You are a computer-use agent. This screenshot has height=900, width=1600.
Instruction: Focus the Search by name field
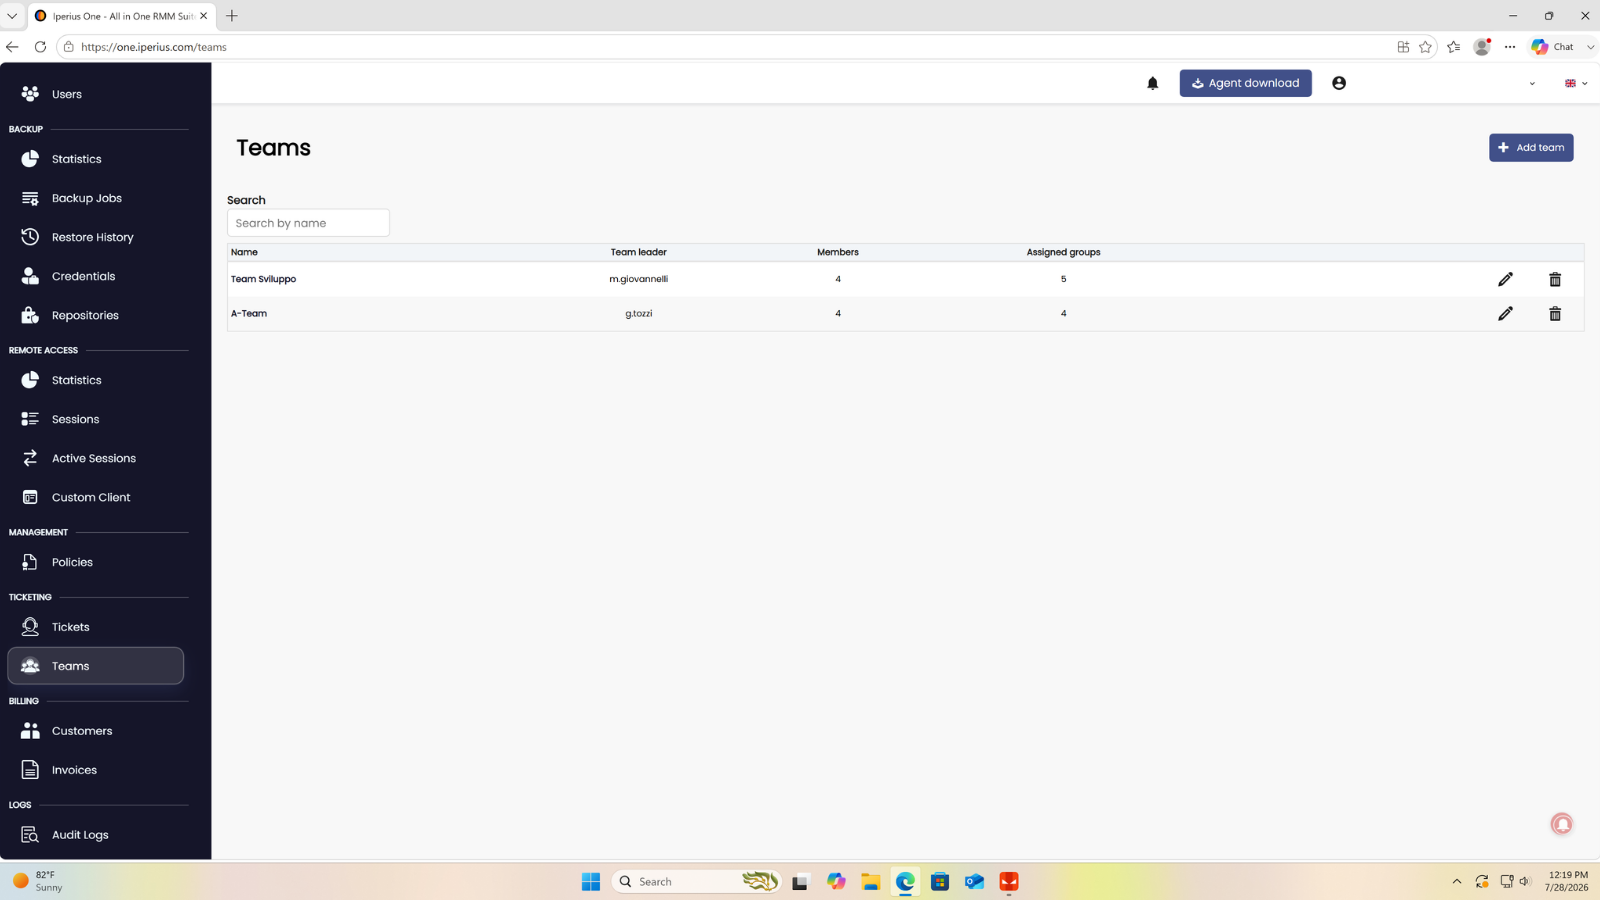(308, 223)
